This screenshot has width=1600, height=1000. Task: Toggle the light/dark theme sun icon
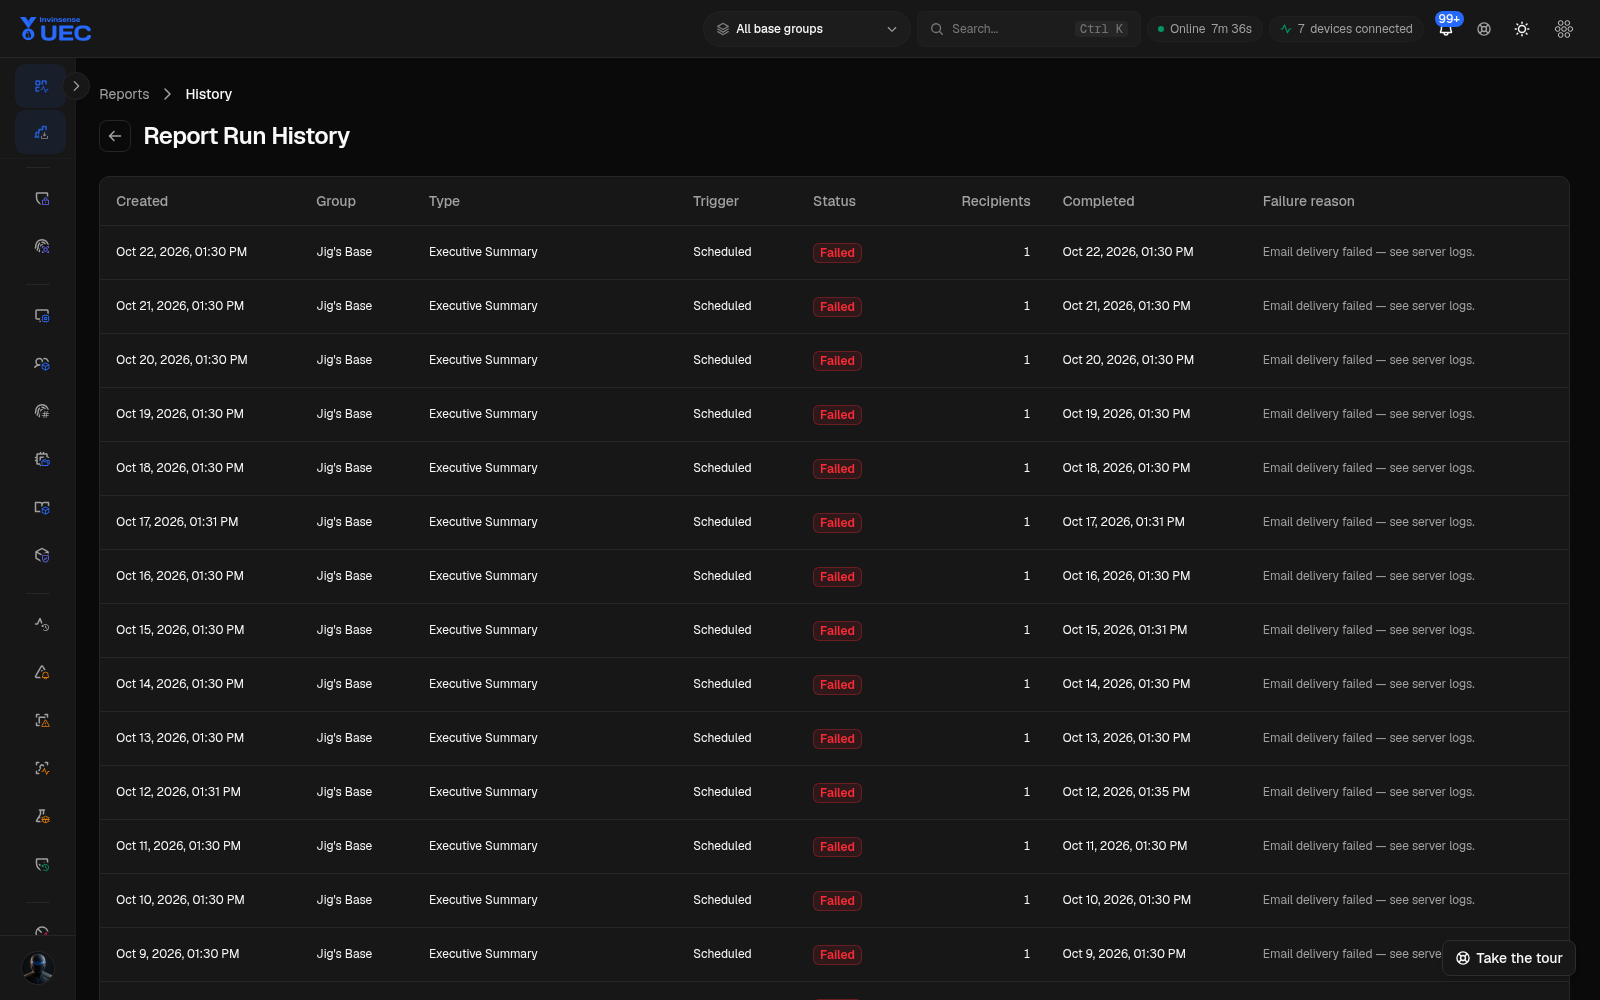(1522, 29)
